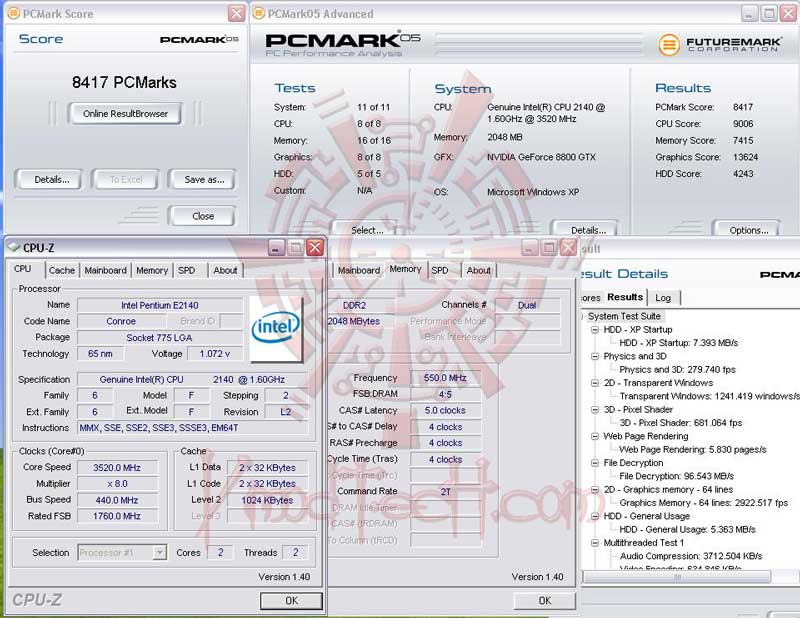800x618 pixels.
Task: Minimize the front CPU-Z window
Action: (x=276, y=248)
